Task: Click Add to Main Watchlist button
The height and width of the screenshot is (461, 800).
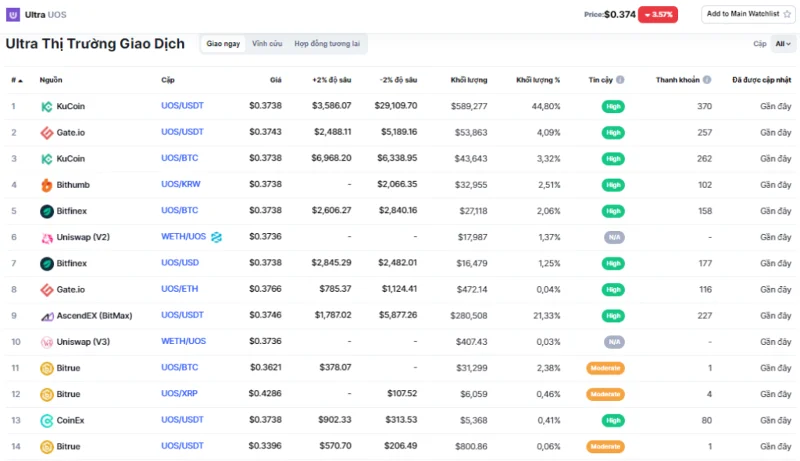Action: click(x=748, y=14)
